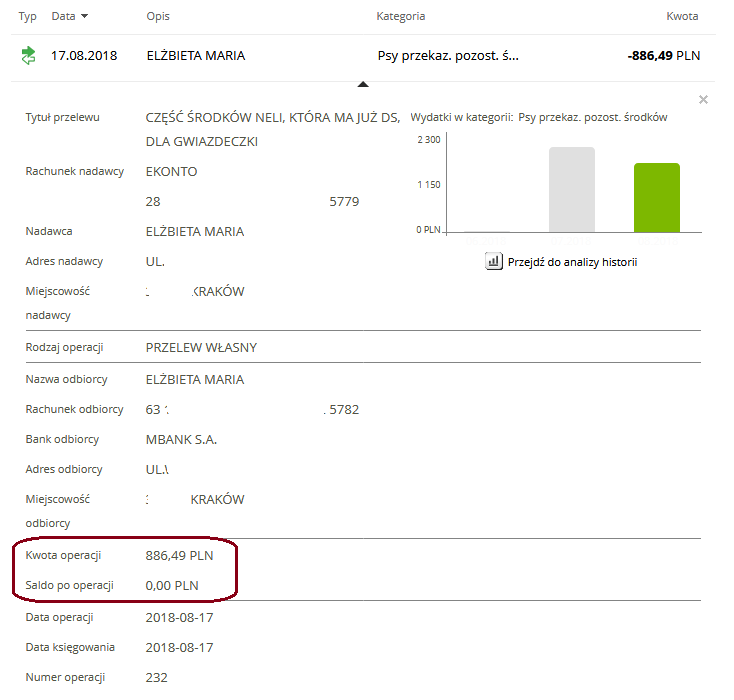Sort by the Data column arrow
734x700 pixels.
tap(84, 16)
